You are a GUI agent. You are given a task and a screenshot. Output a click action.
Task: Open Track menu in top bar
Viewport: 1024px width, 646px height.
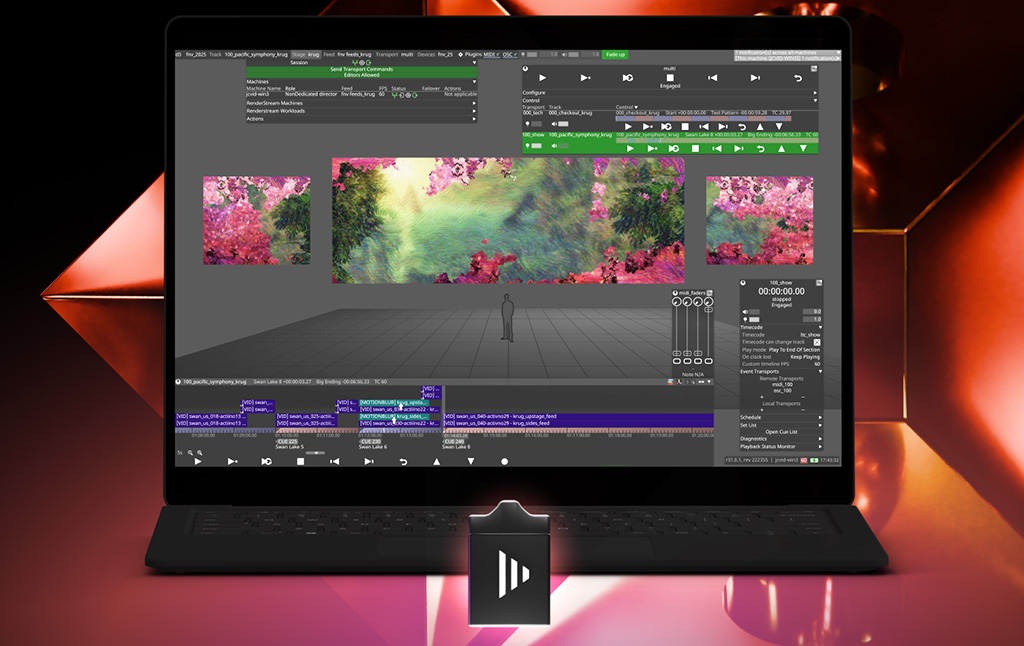(x=248, y=55)
